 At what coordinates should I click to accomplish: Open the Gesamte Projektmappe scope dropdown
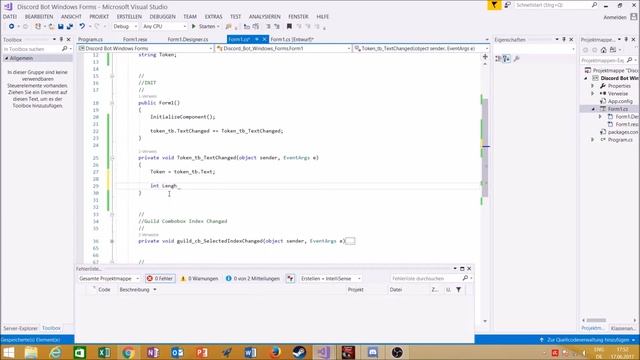(109, 278)
